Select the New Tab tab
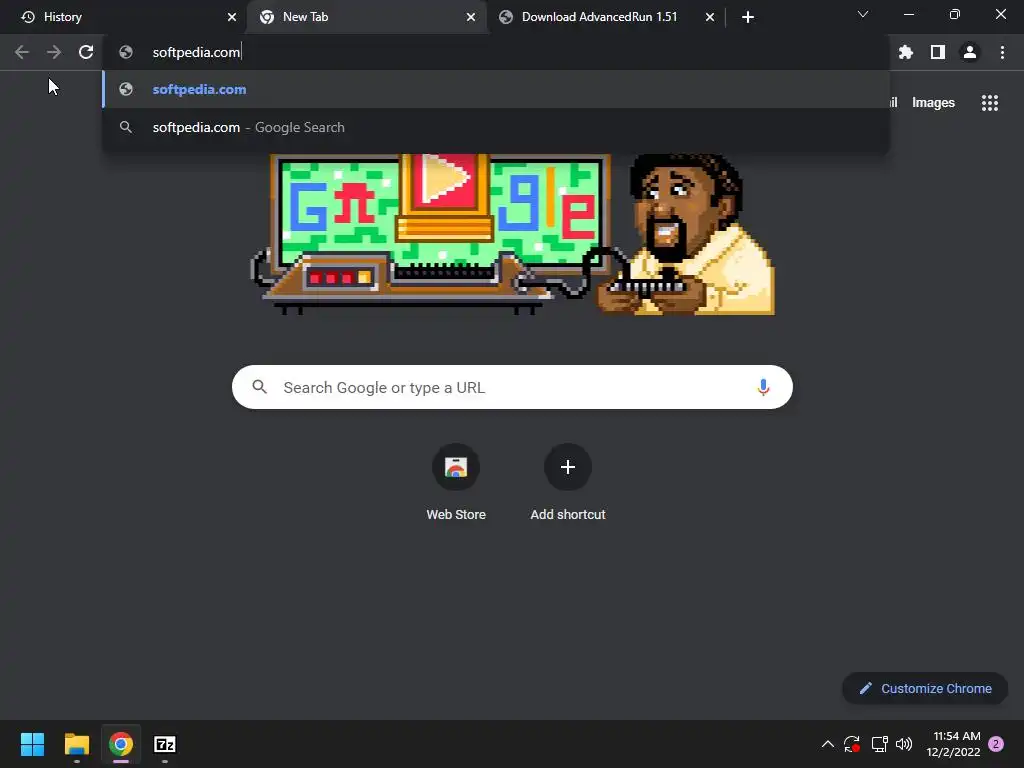 [x=366, y=17]
